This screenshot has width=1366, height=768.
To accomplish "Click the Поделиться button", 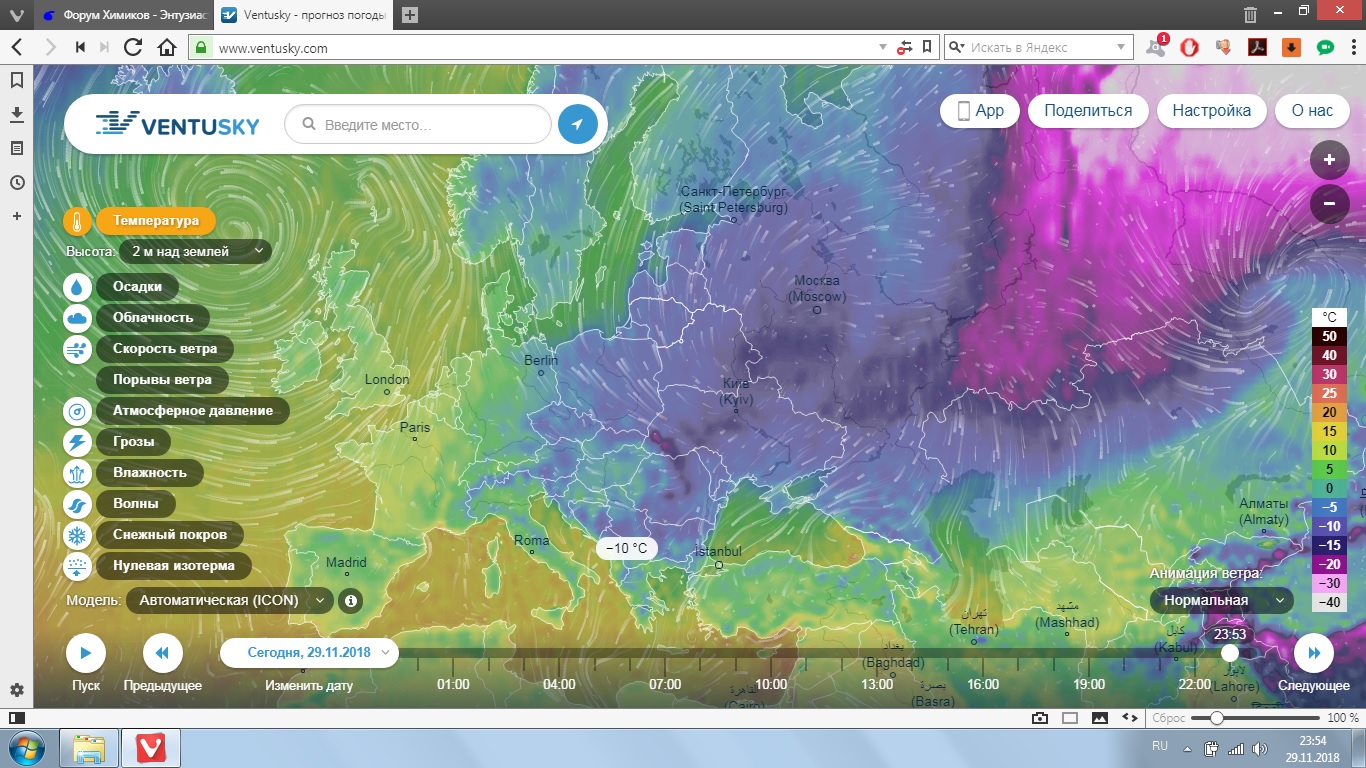I will click(x=1088, y=111).
